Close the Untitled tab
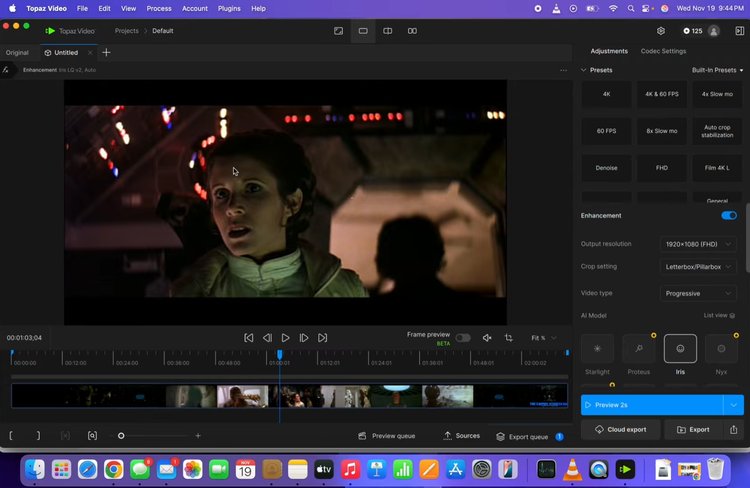The width and height of the screenshot is (750, 488). (90, 53)
